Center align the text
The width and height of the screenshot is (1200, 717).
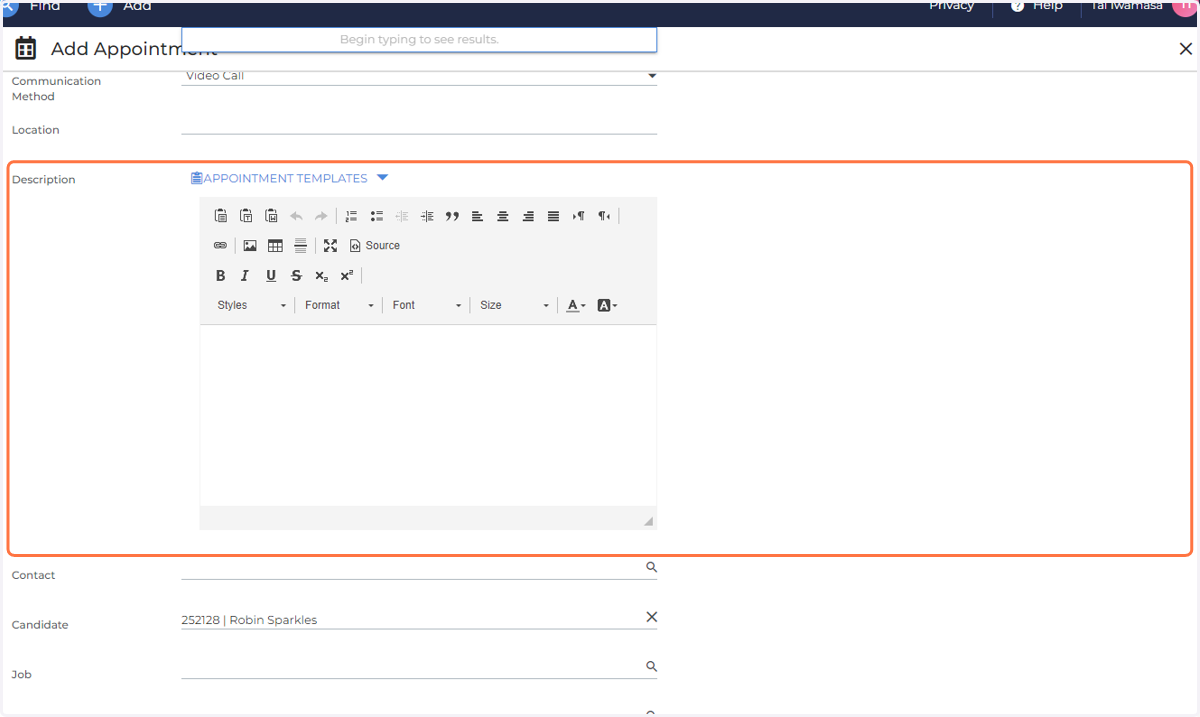click(503, 216)
